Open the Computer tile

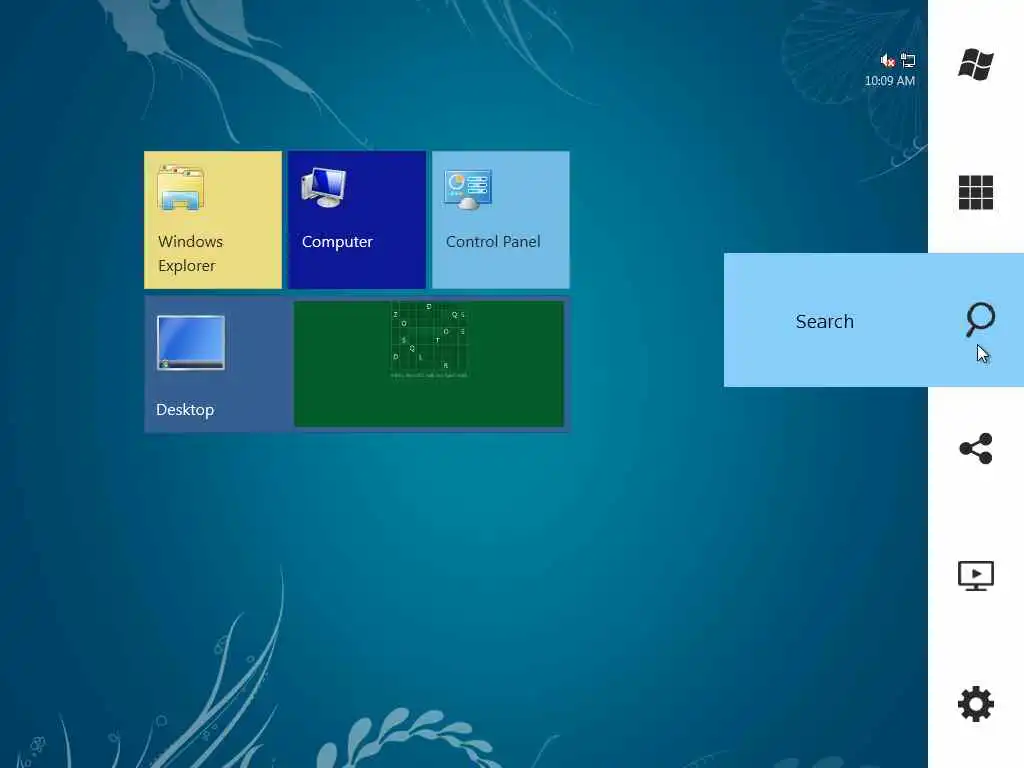pyautogui.click(x=357, y=219)
